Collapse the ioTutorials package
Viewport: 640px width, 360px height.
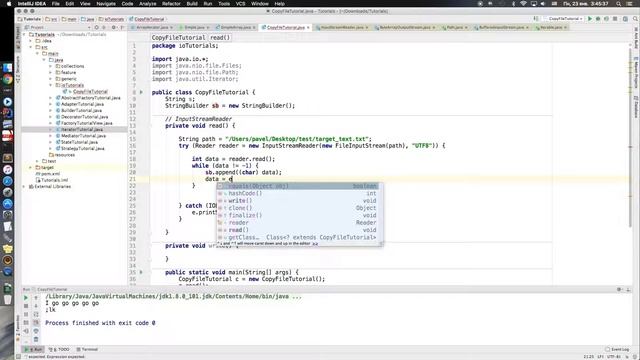pos(51,85)
